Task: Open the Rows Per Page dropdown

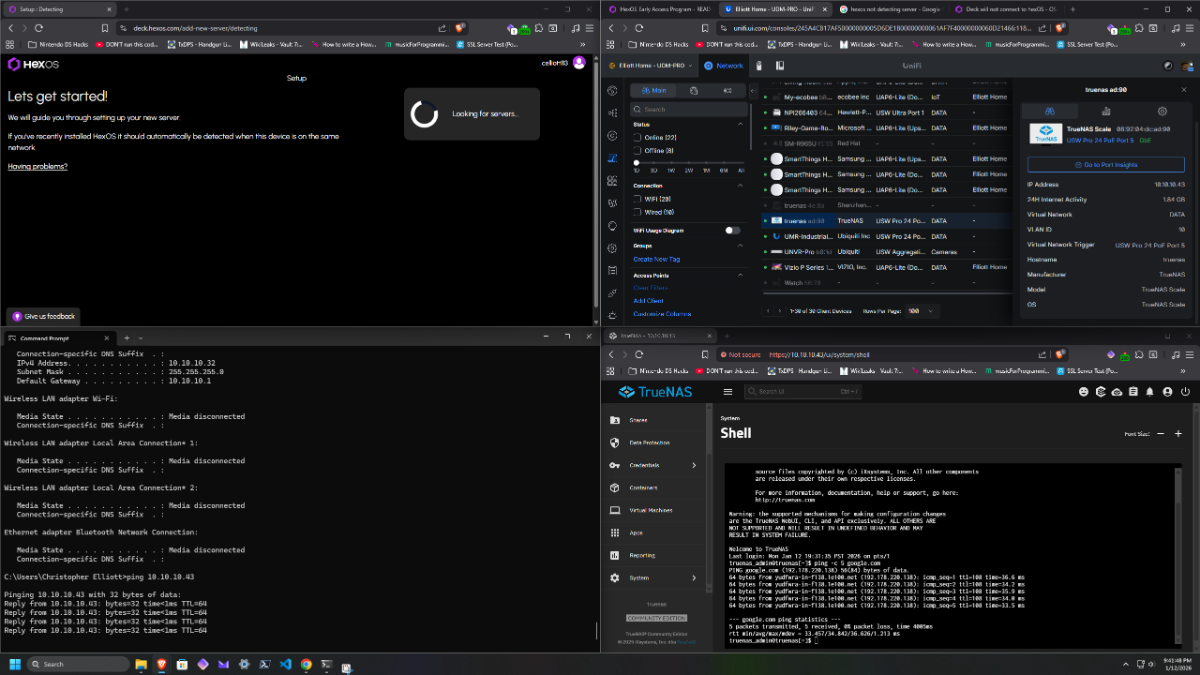Action: click(922, 311)
